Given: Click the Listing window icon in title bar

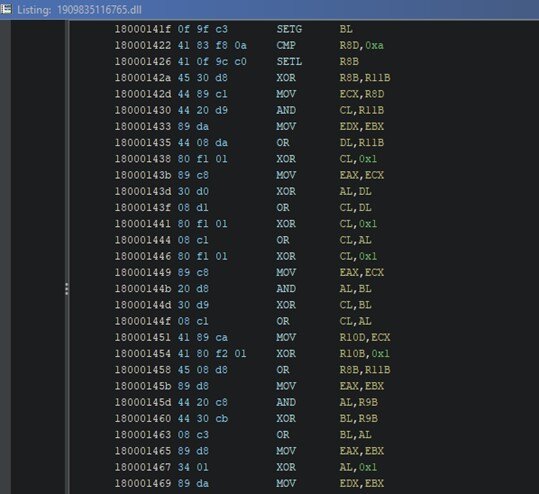Looking at the screenshot, I should pyautogui.click(x=6, y=9).
